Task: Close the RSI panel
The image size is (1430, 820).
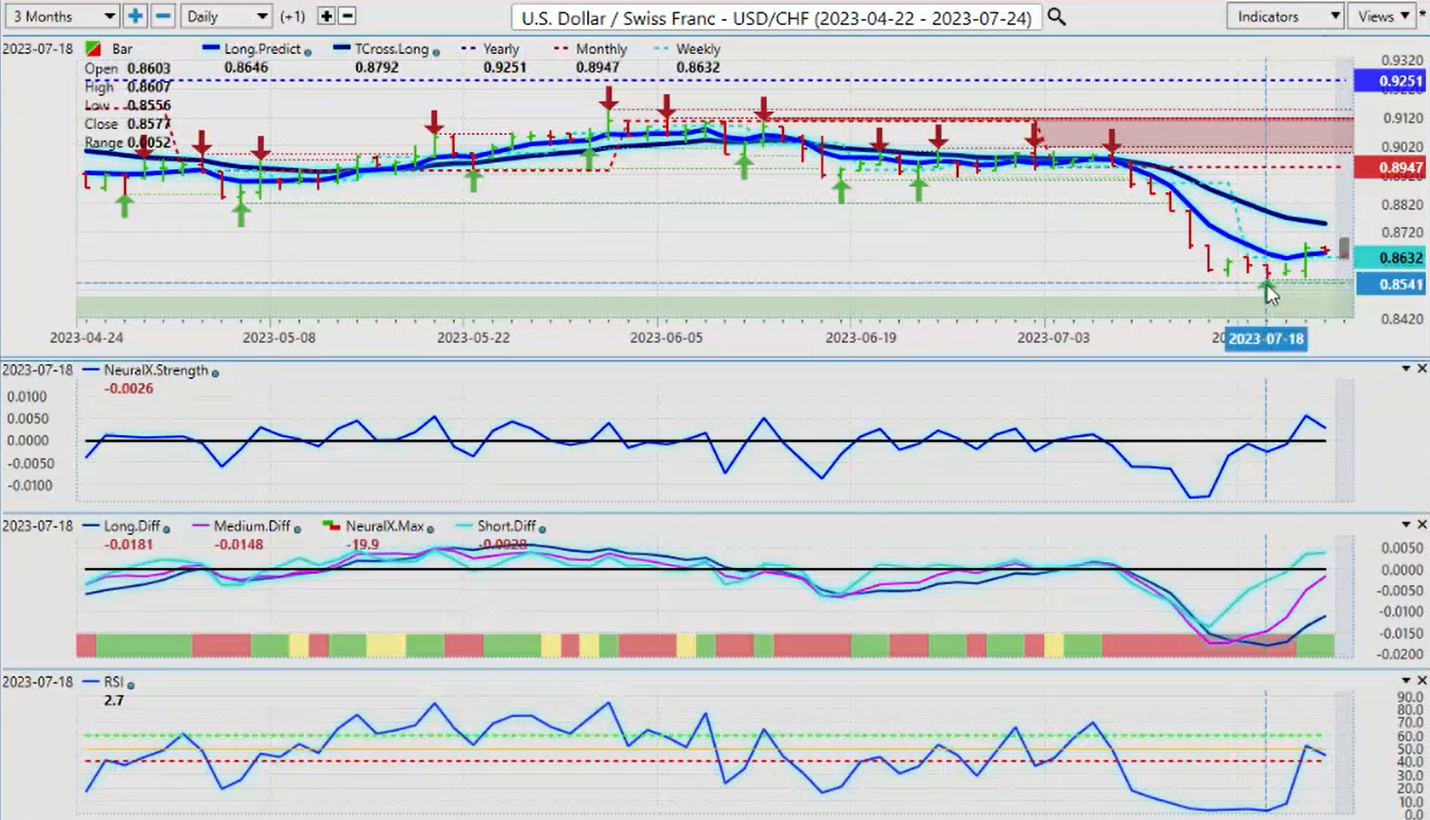Action: click(x=1422, y=680)
